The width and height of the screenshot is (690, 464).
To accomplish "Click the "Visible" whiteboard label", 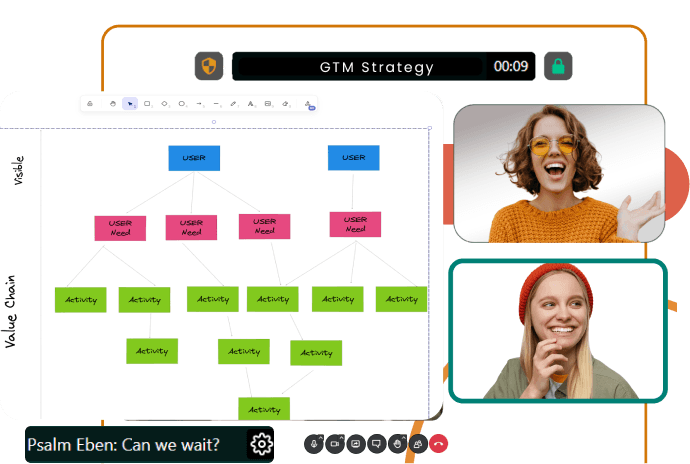I will pyautogui.click(x=18, y=170).
